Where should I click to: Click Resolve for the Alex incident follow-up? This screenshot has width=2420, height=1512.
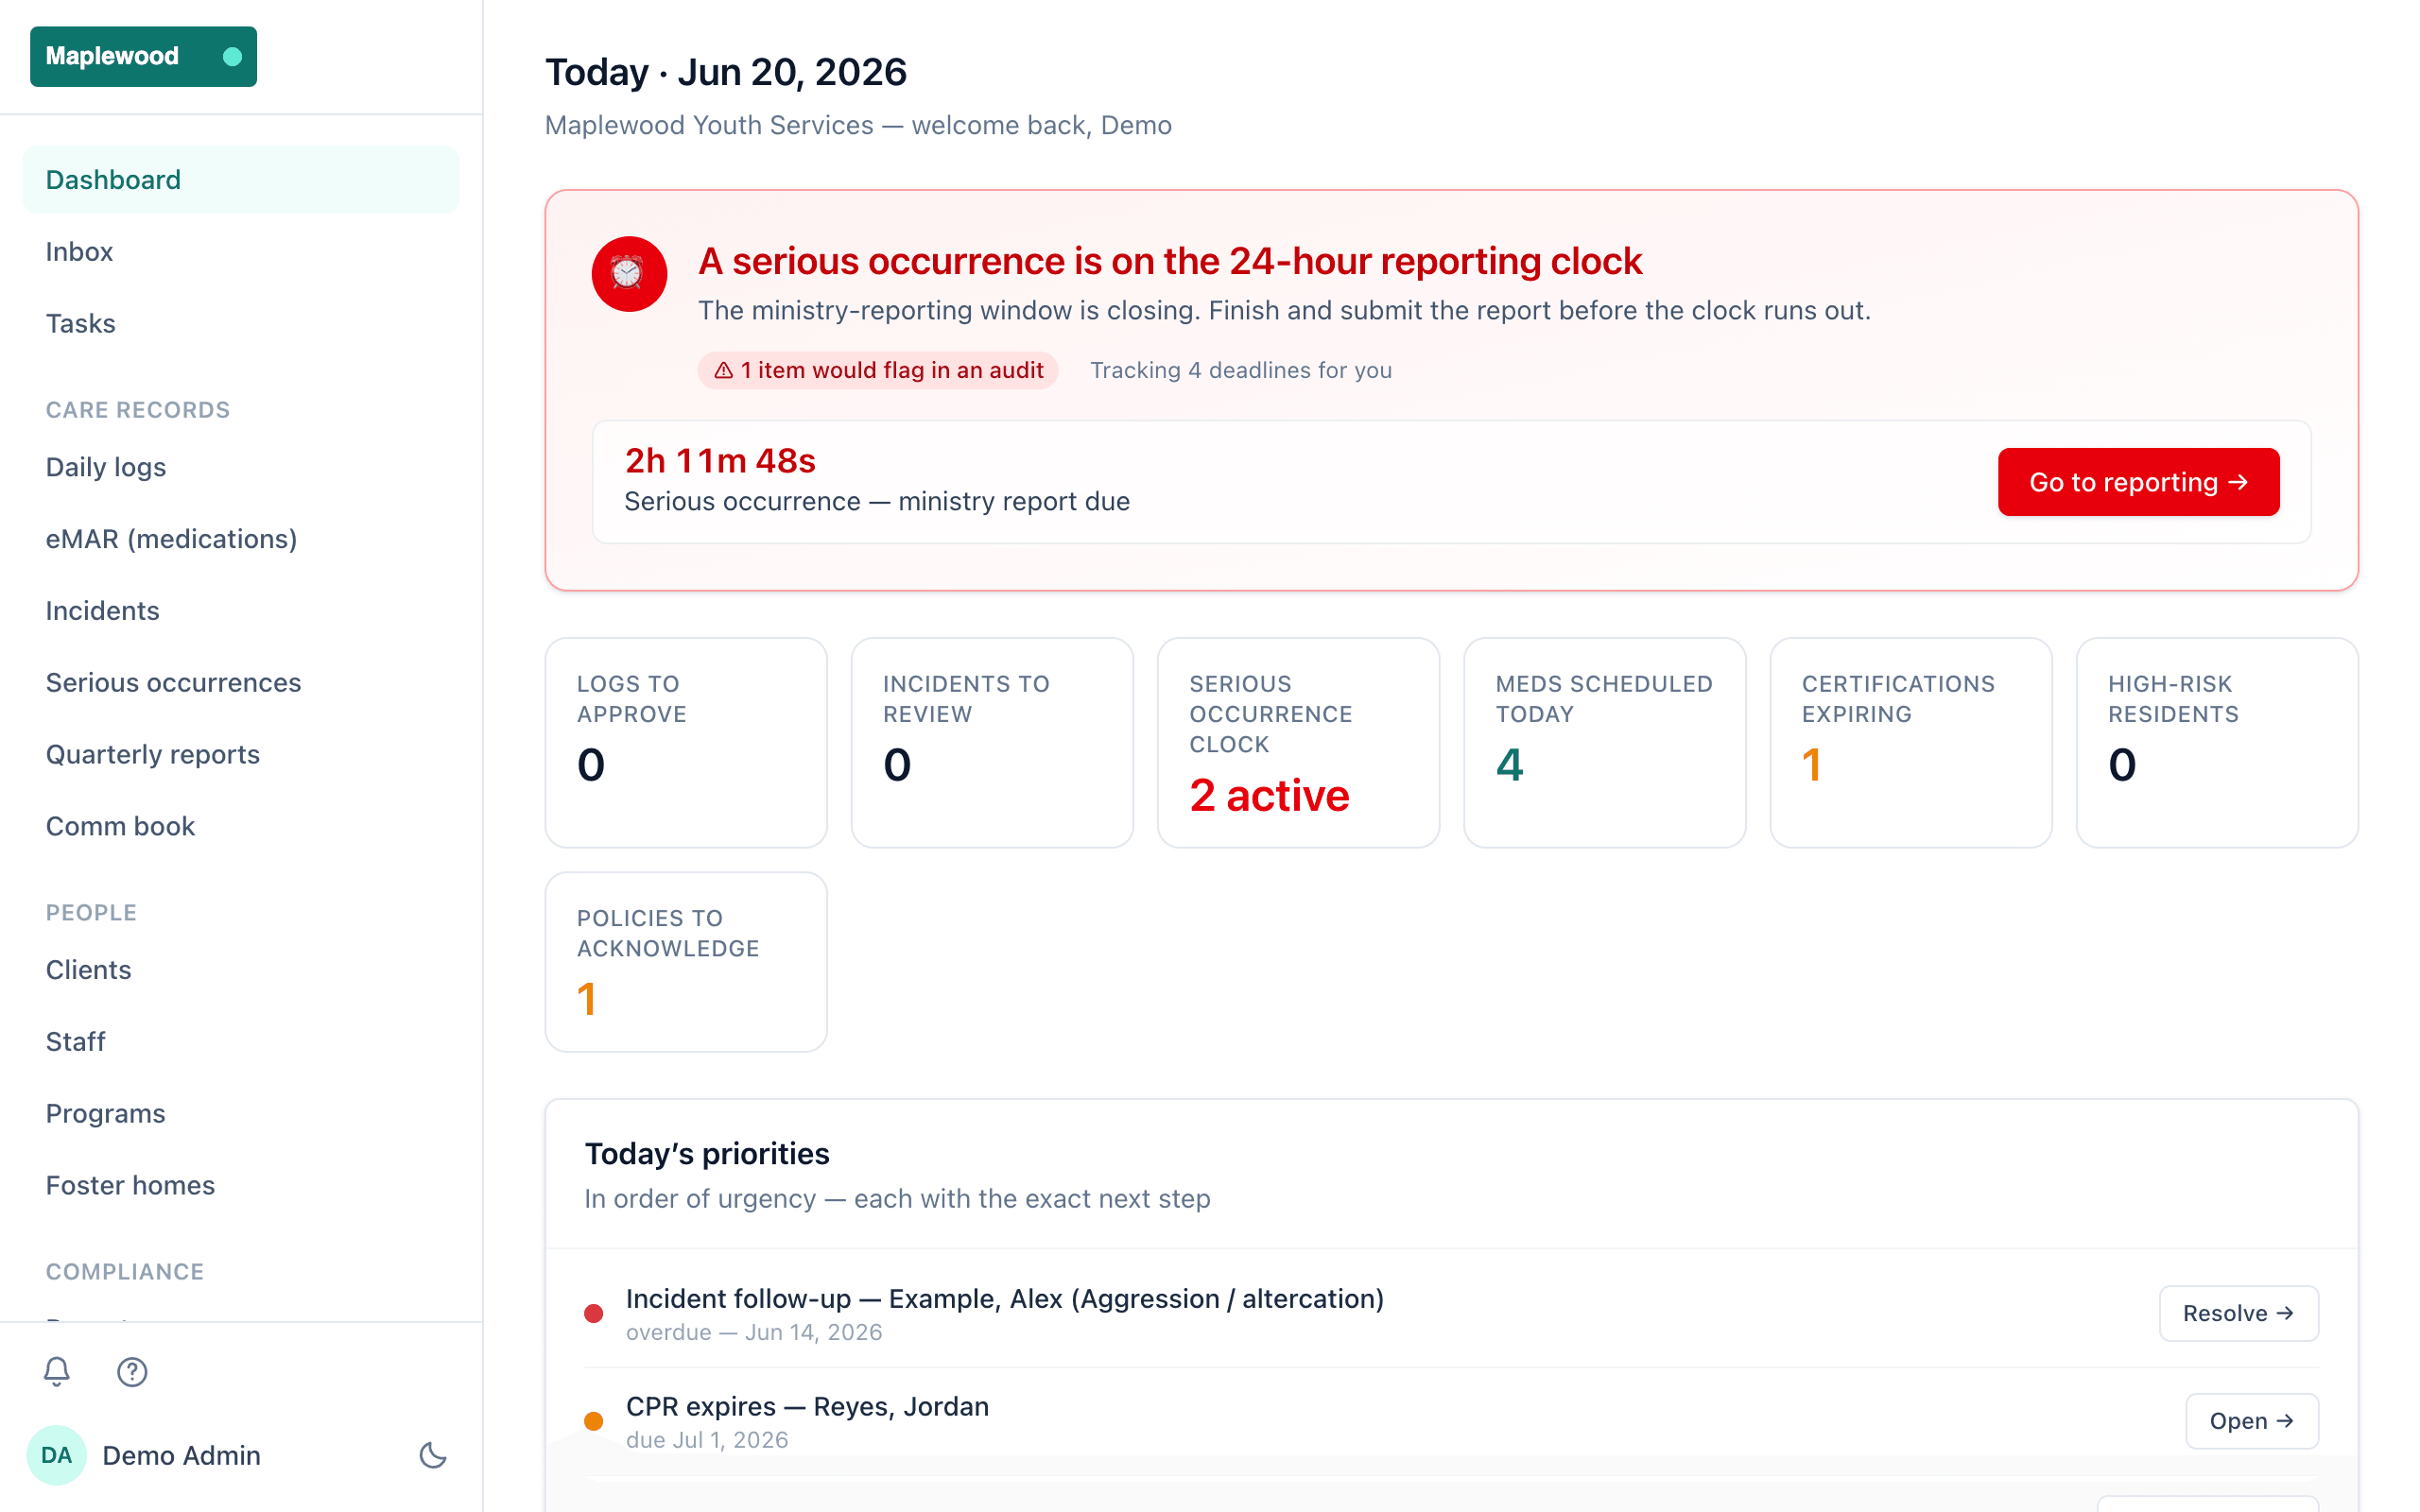pos(2238,1313)
